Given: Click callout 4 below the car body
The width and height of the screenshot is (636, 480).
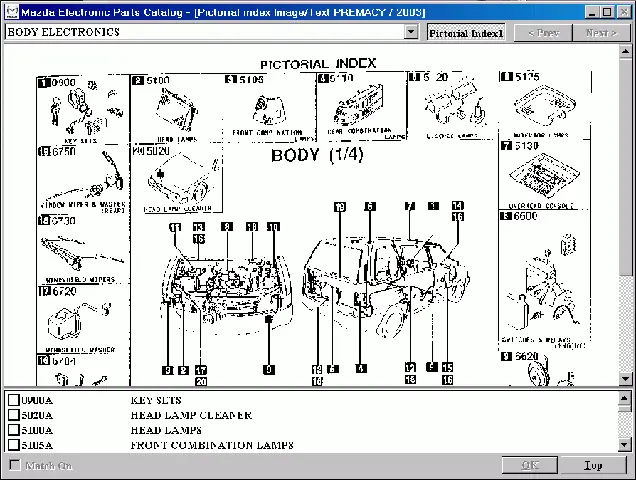Looking at the screenshot, I should click(x=361, y=368).
